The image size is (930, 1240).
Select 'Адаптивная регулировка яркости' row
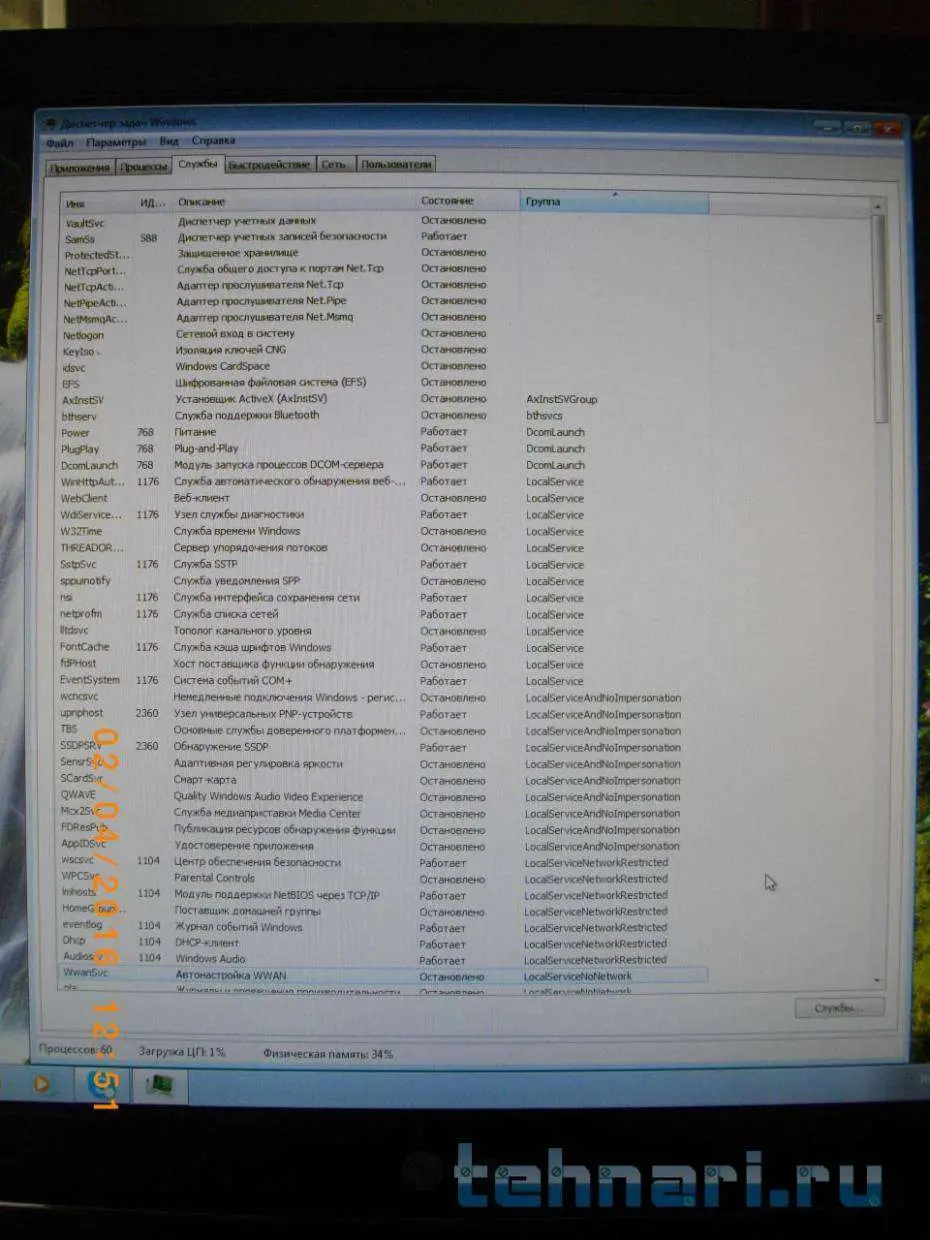[384, 764]
